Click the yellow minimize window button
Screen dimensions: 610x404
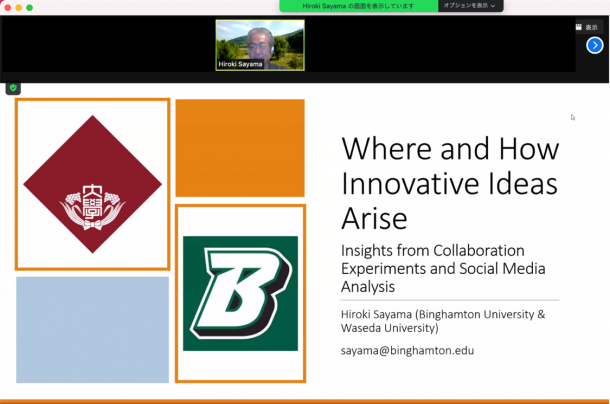[x=18, y=7]
